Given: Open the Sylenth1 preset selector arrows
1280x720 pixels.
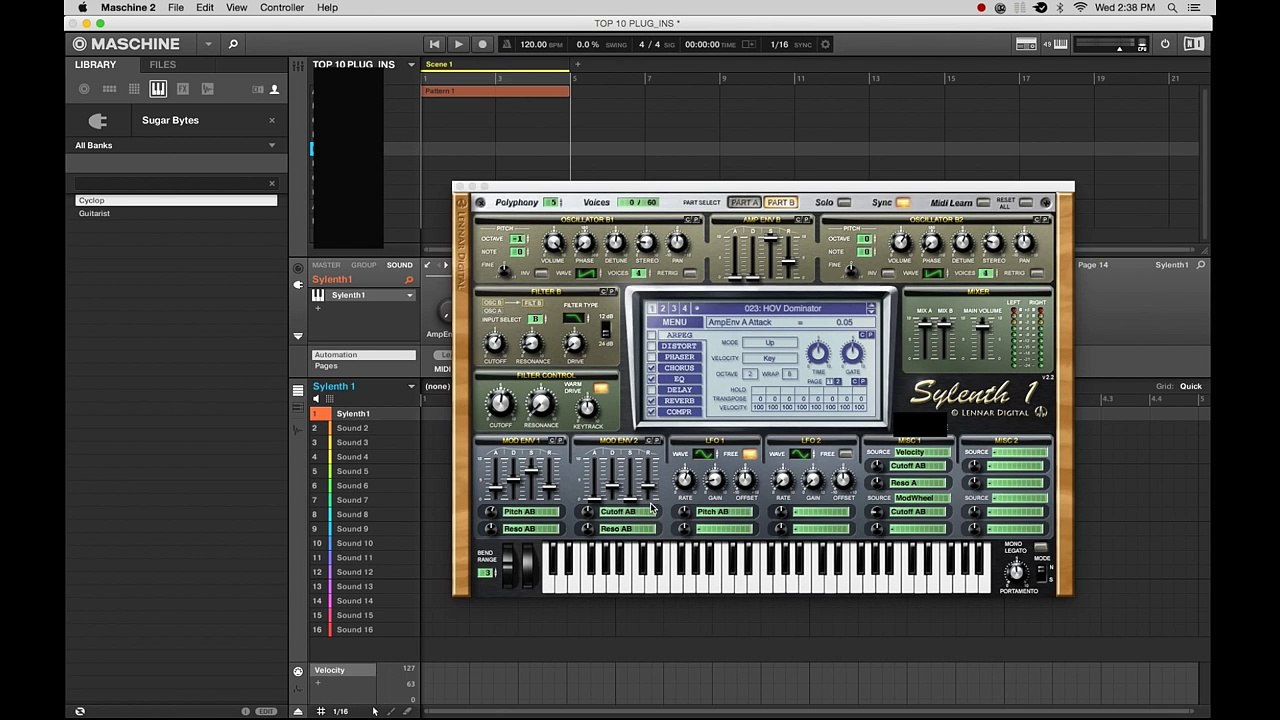Looking at the screenshot, I should coord(871,309).
